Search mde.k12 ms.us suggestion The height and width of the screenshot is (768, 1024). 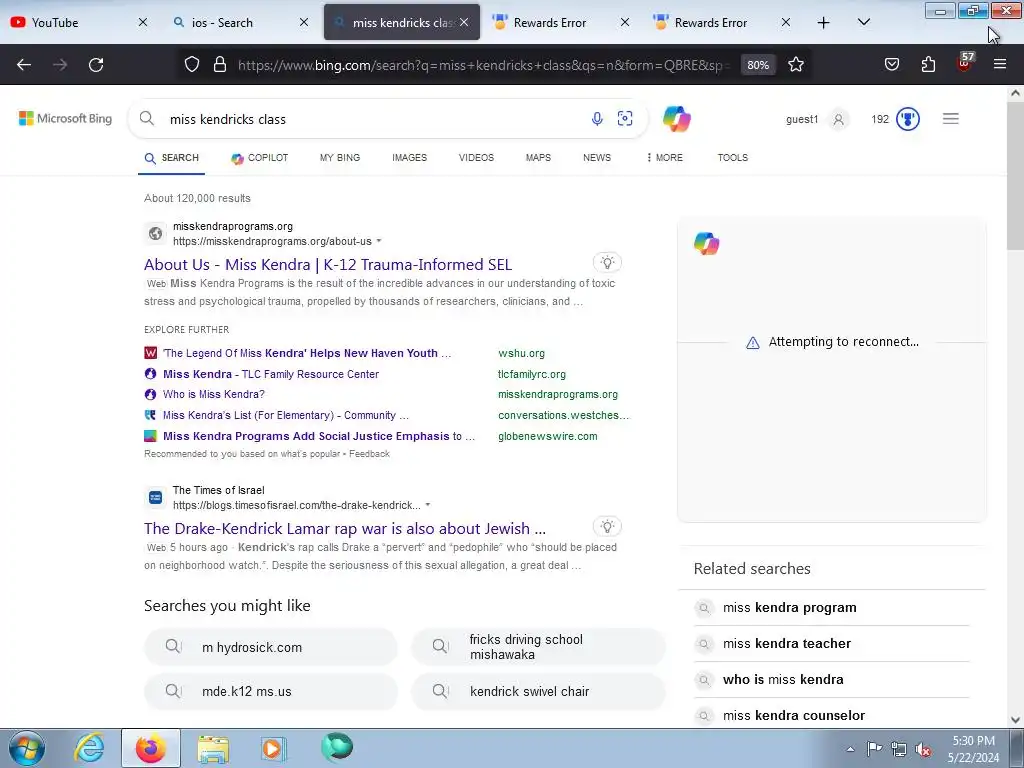click(x=271, y=692)
